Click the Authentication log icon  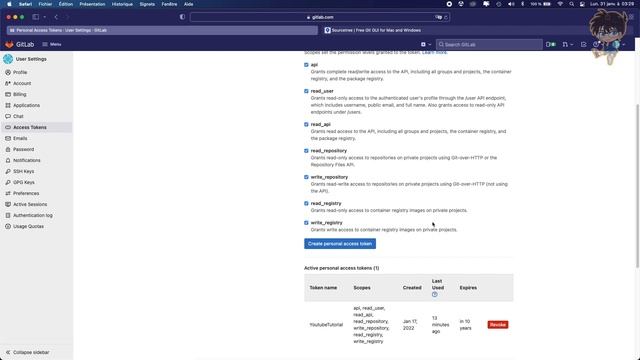click(8, 216)
